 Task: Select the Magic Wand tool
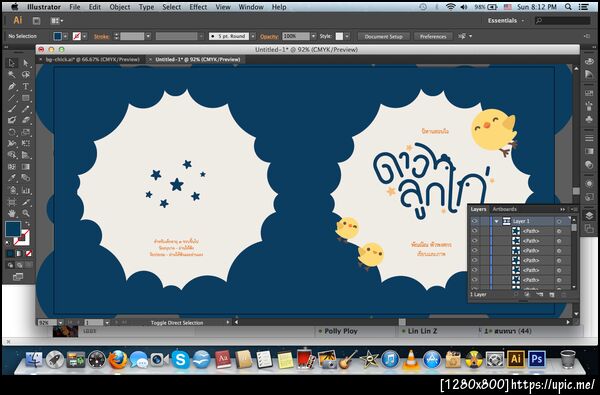click(12, 75)
